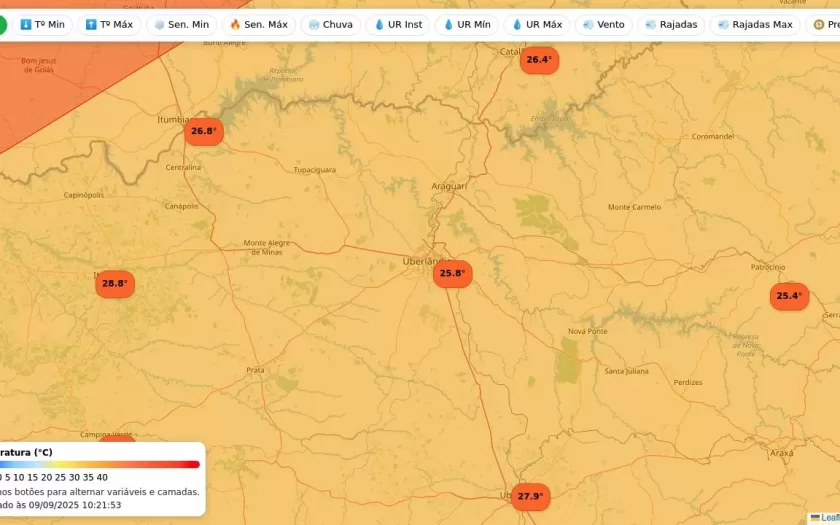
Task: Show the Rajadas gusts layer
Action: (671, 25)
